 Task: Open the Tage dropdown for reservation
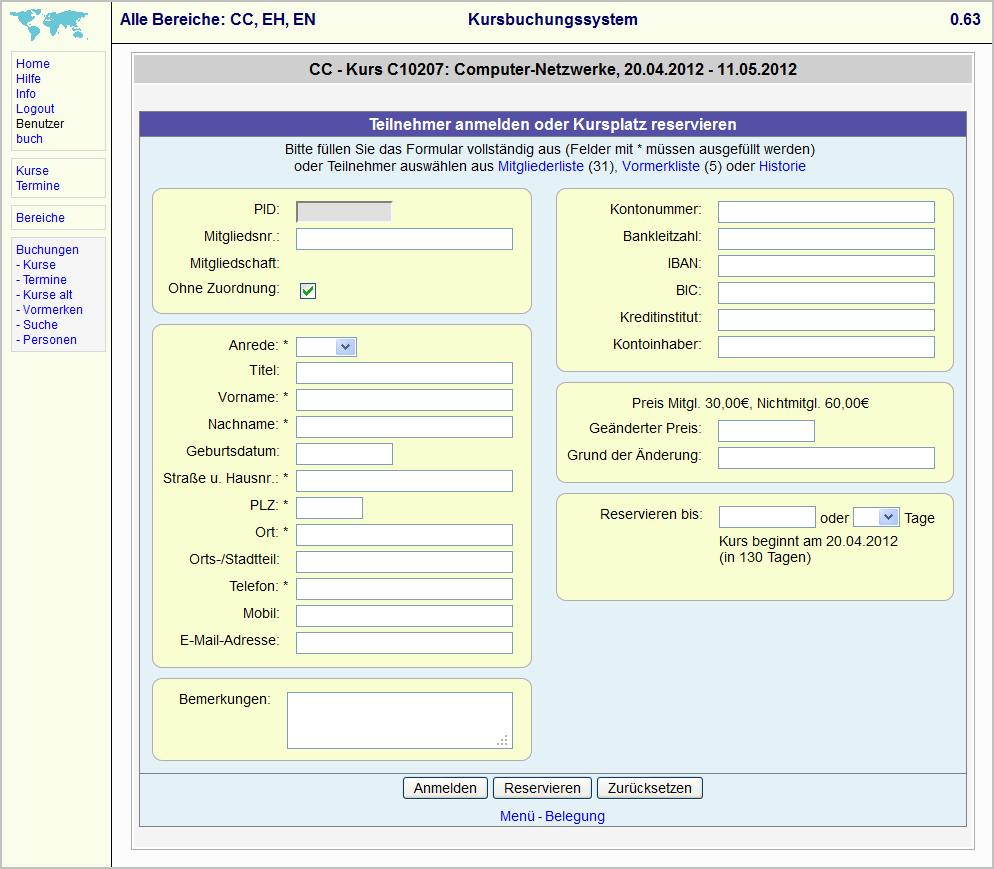point(876,517)
